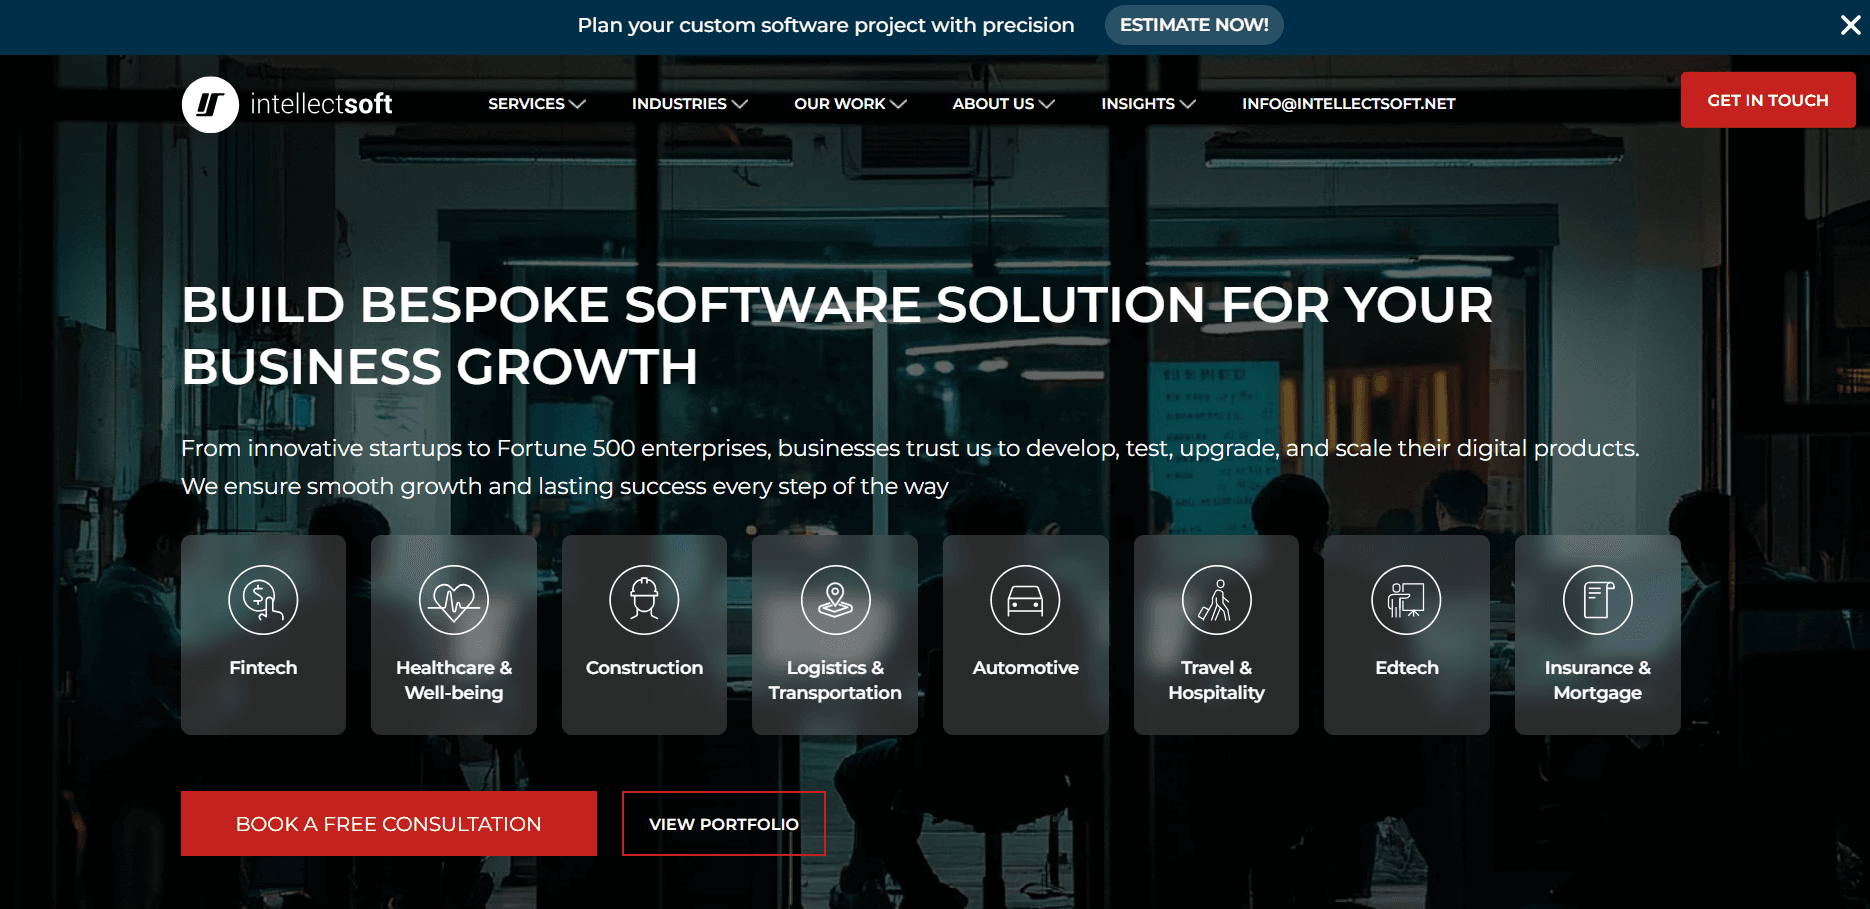Click the Intellectsoft round logo

point(210,104)
